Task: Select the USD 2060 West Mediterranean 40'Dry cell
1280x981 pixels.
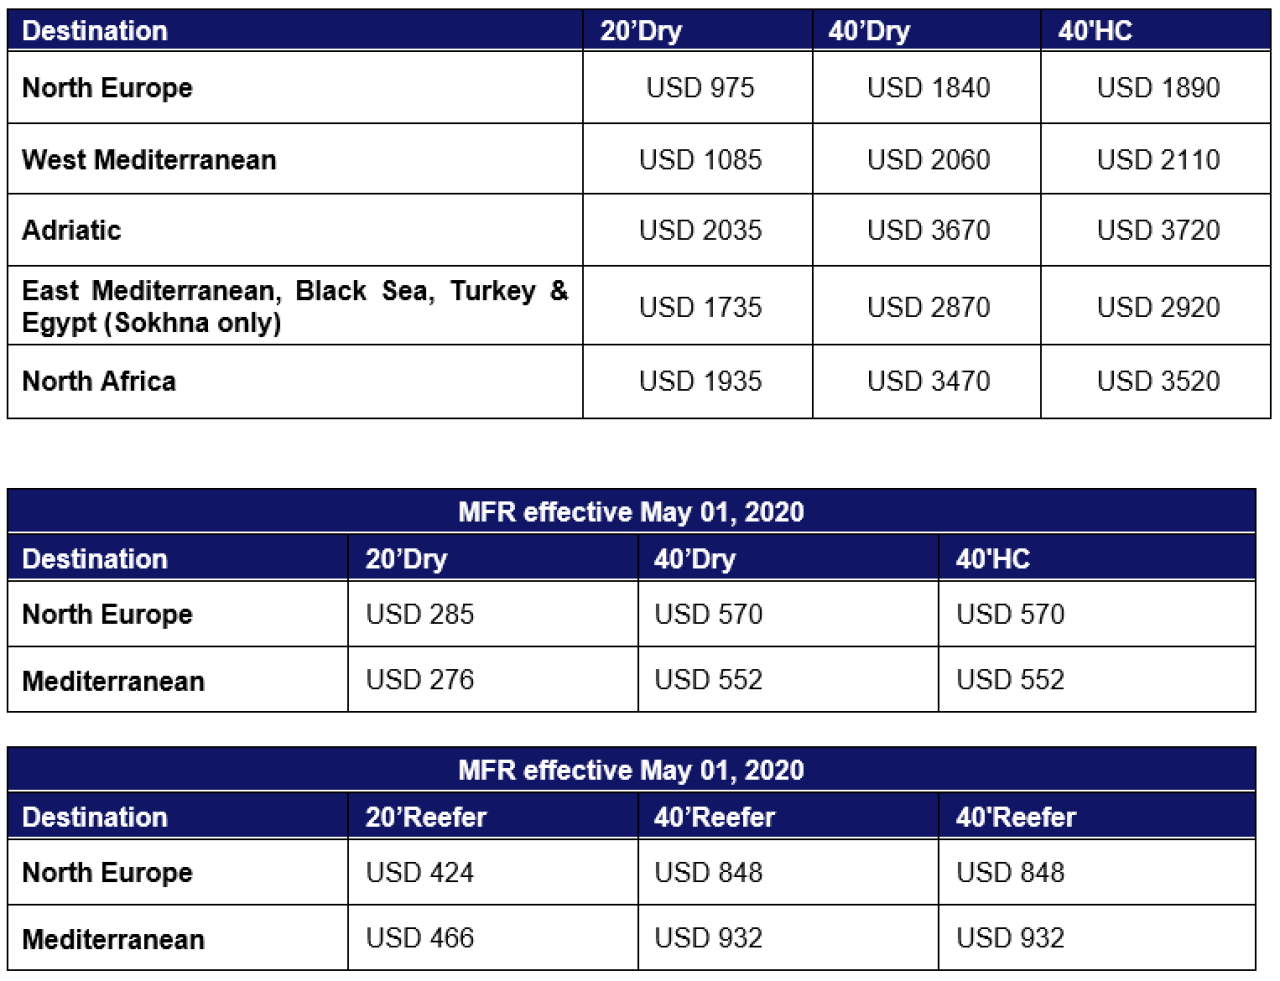Action: [927, 159]
